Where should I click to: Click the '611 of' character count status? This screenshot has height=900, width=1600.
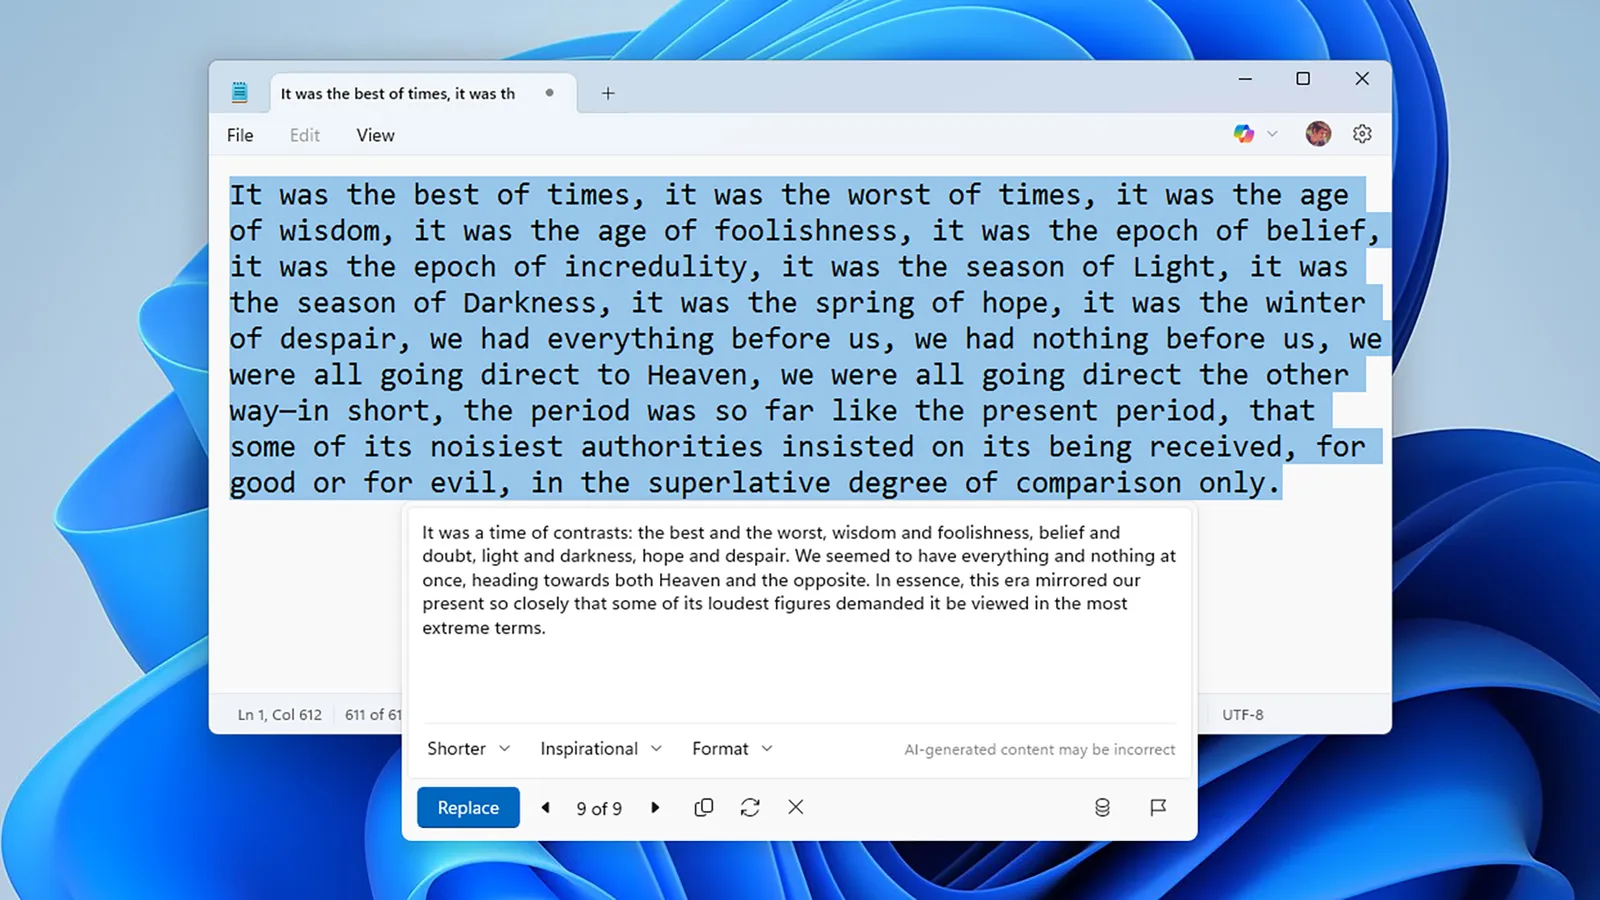click(373, 715)
